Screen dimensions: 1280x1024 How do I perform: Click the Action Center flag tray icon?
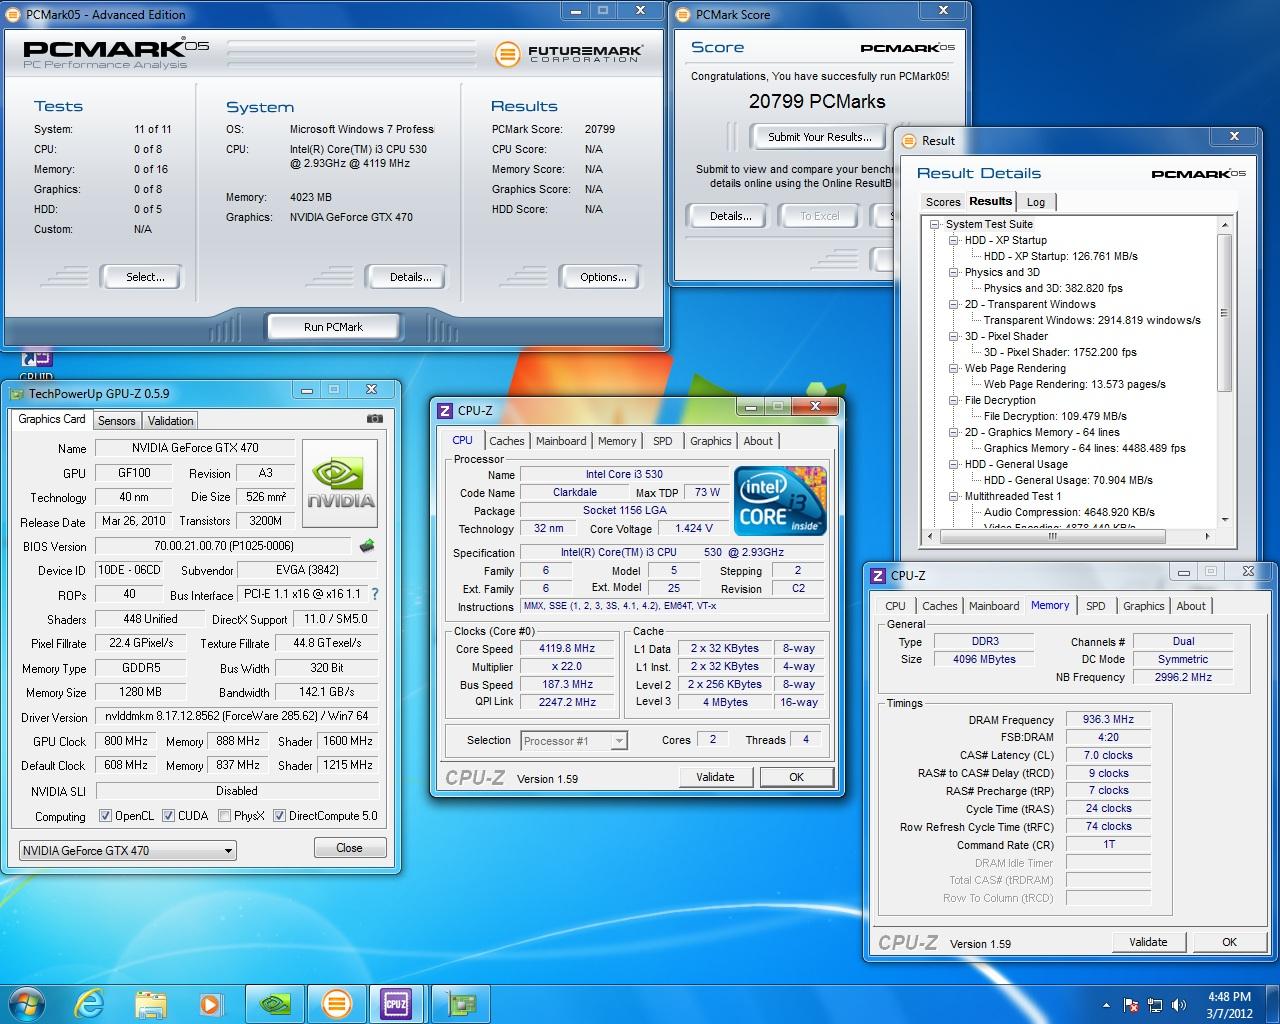(x=1131, y=1005)
